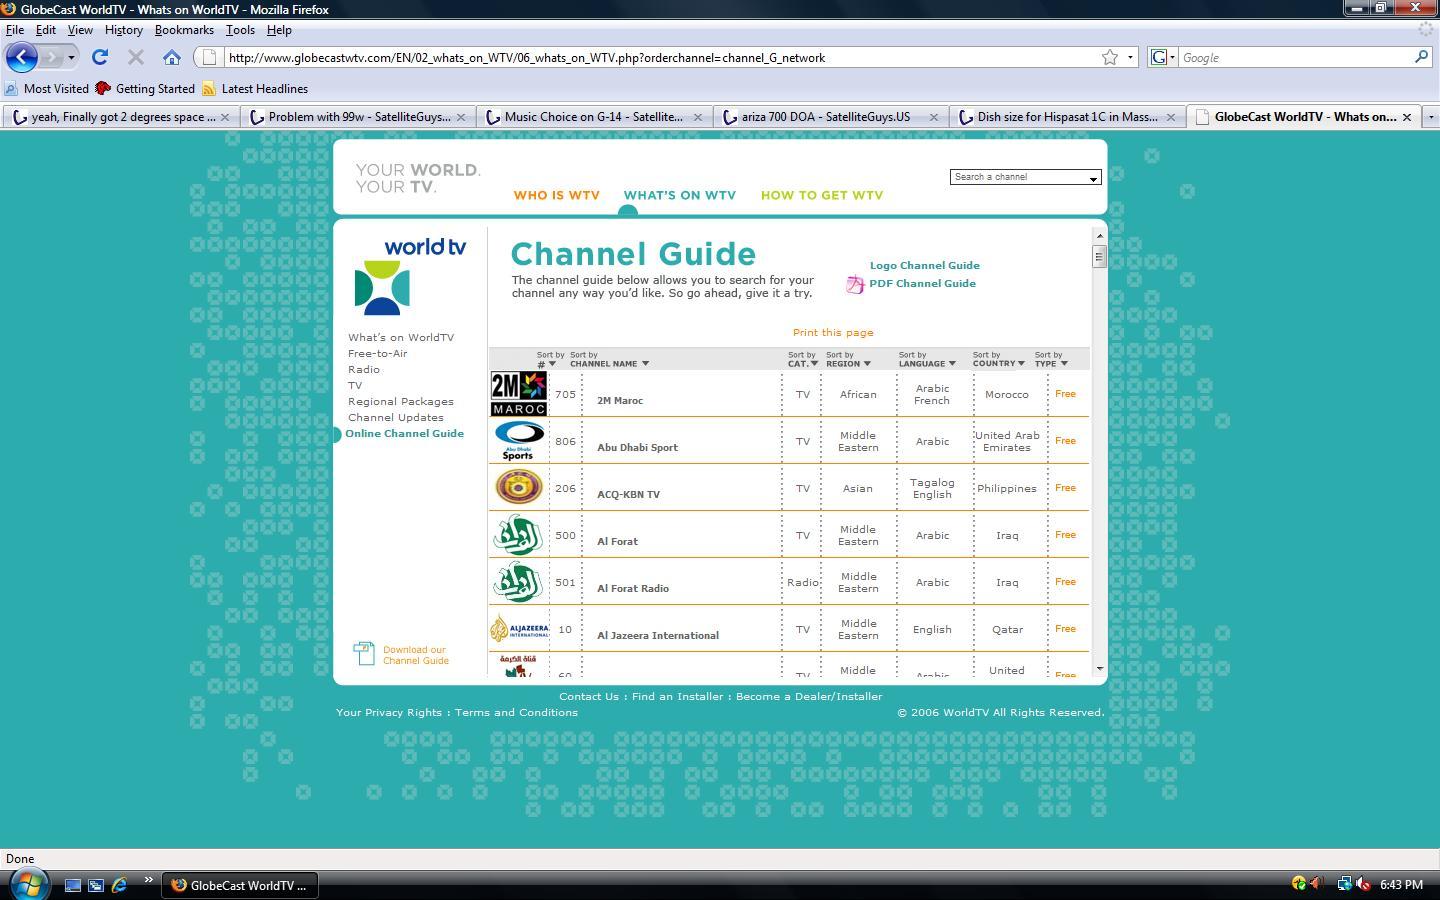This screenshot has height=900, width=1440.
Task: Open Internet Explorer from quick launch
Action: tap(119, 885)
